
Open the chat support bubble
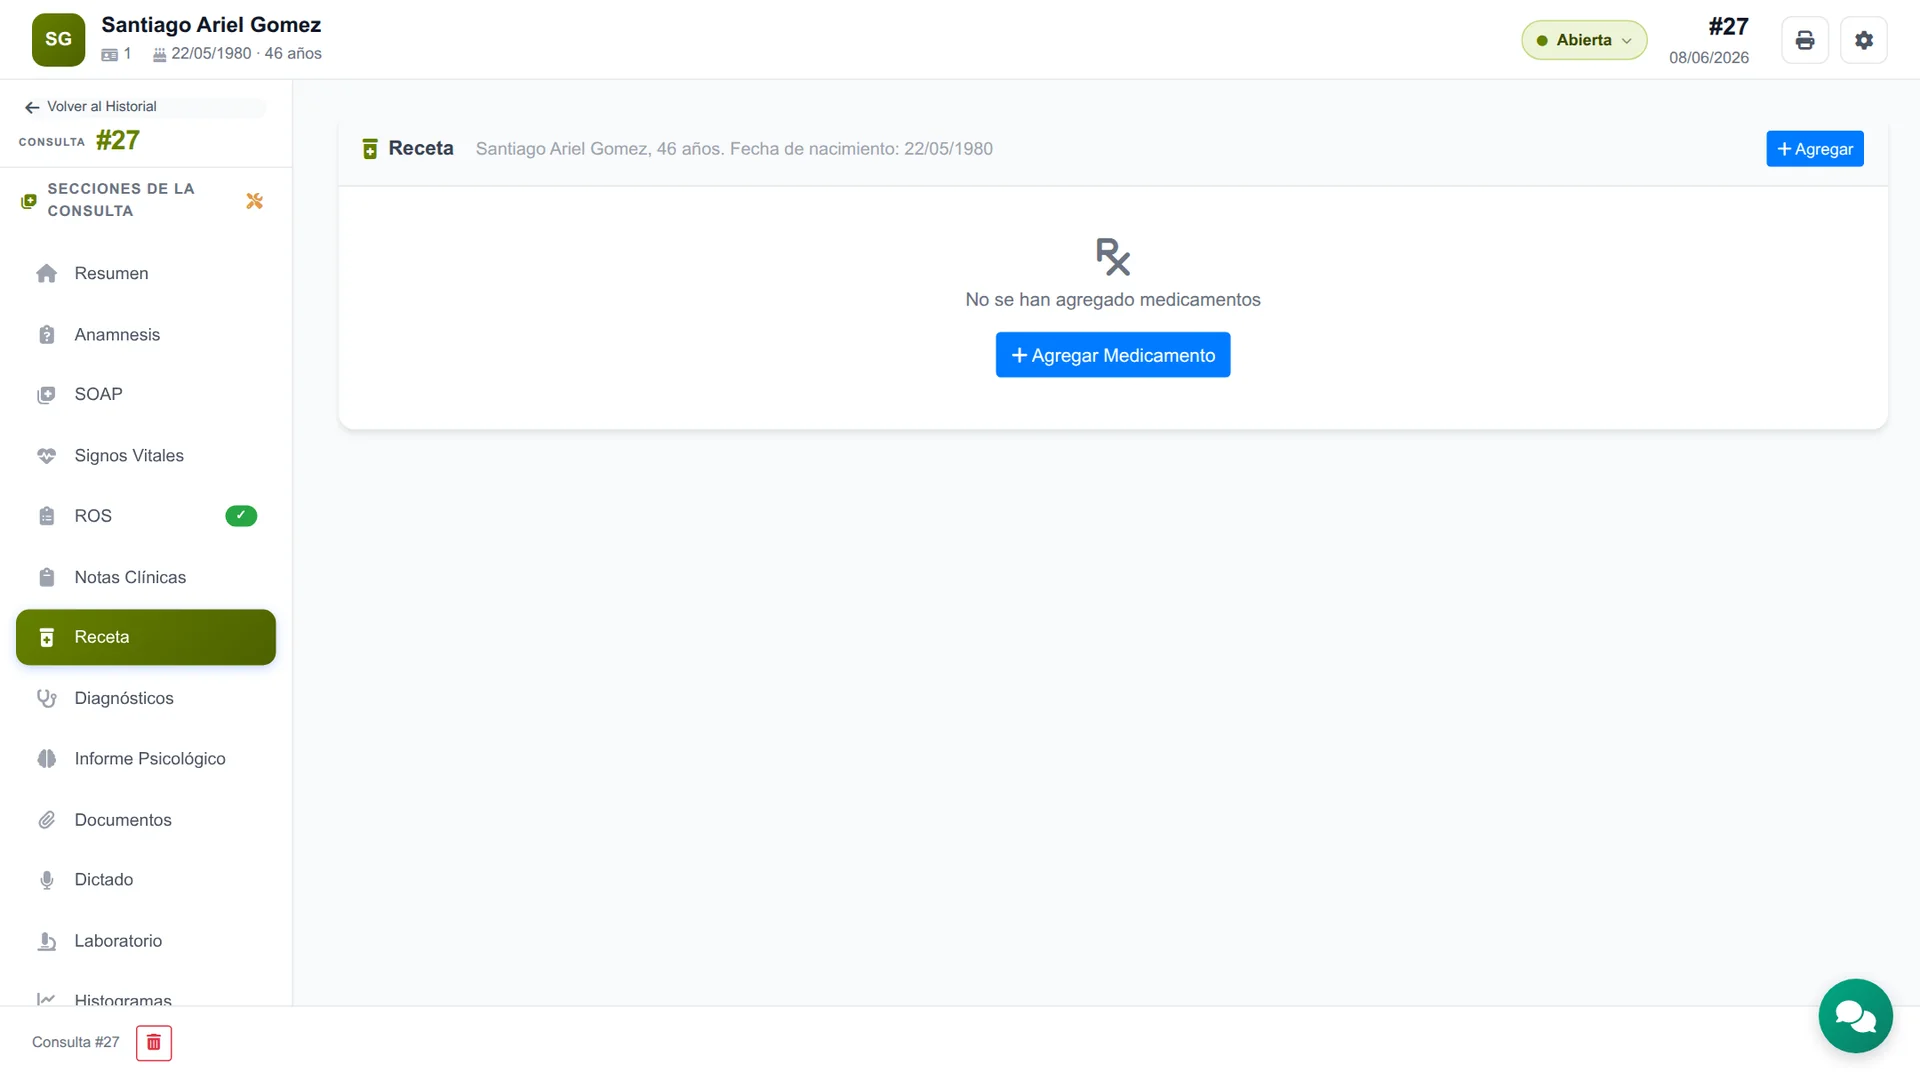coord(1855,1016)
